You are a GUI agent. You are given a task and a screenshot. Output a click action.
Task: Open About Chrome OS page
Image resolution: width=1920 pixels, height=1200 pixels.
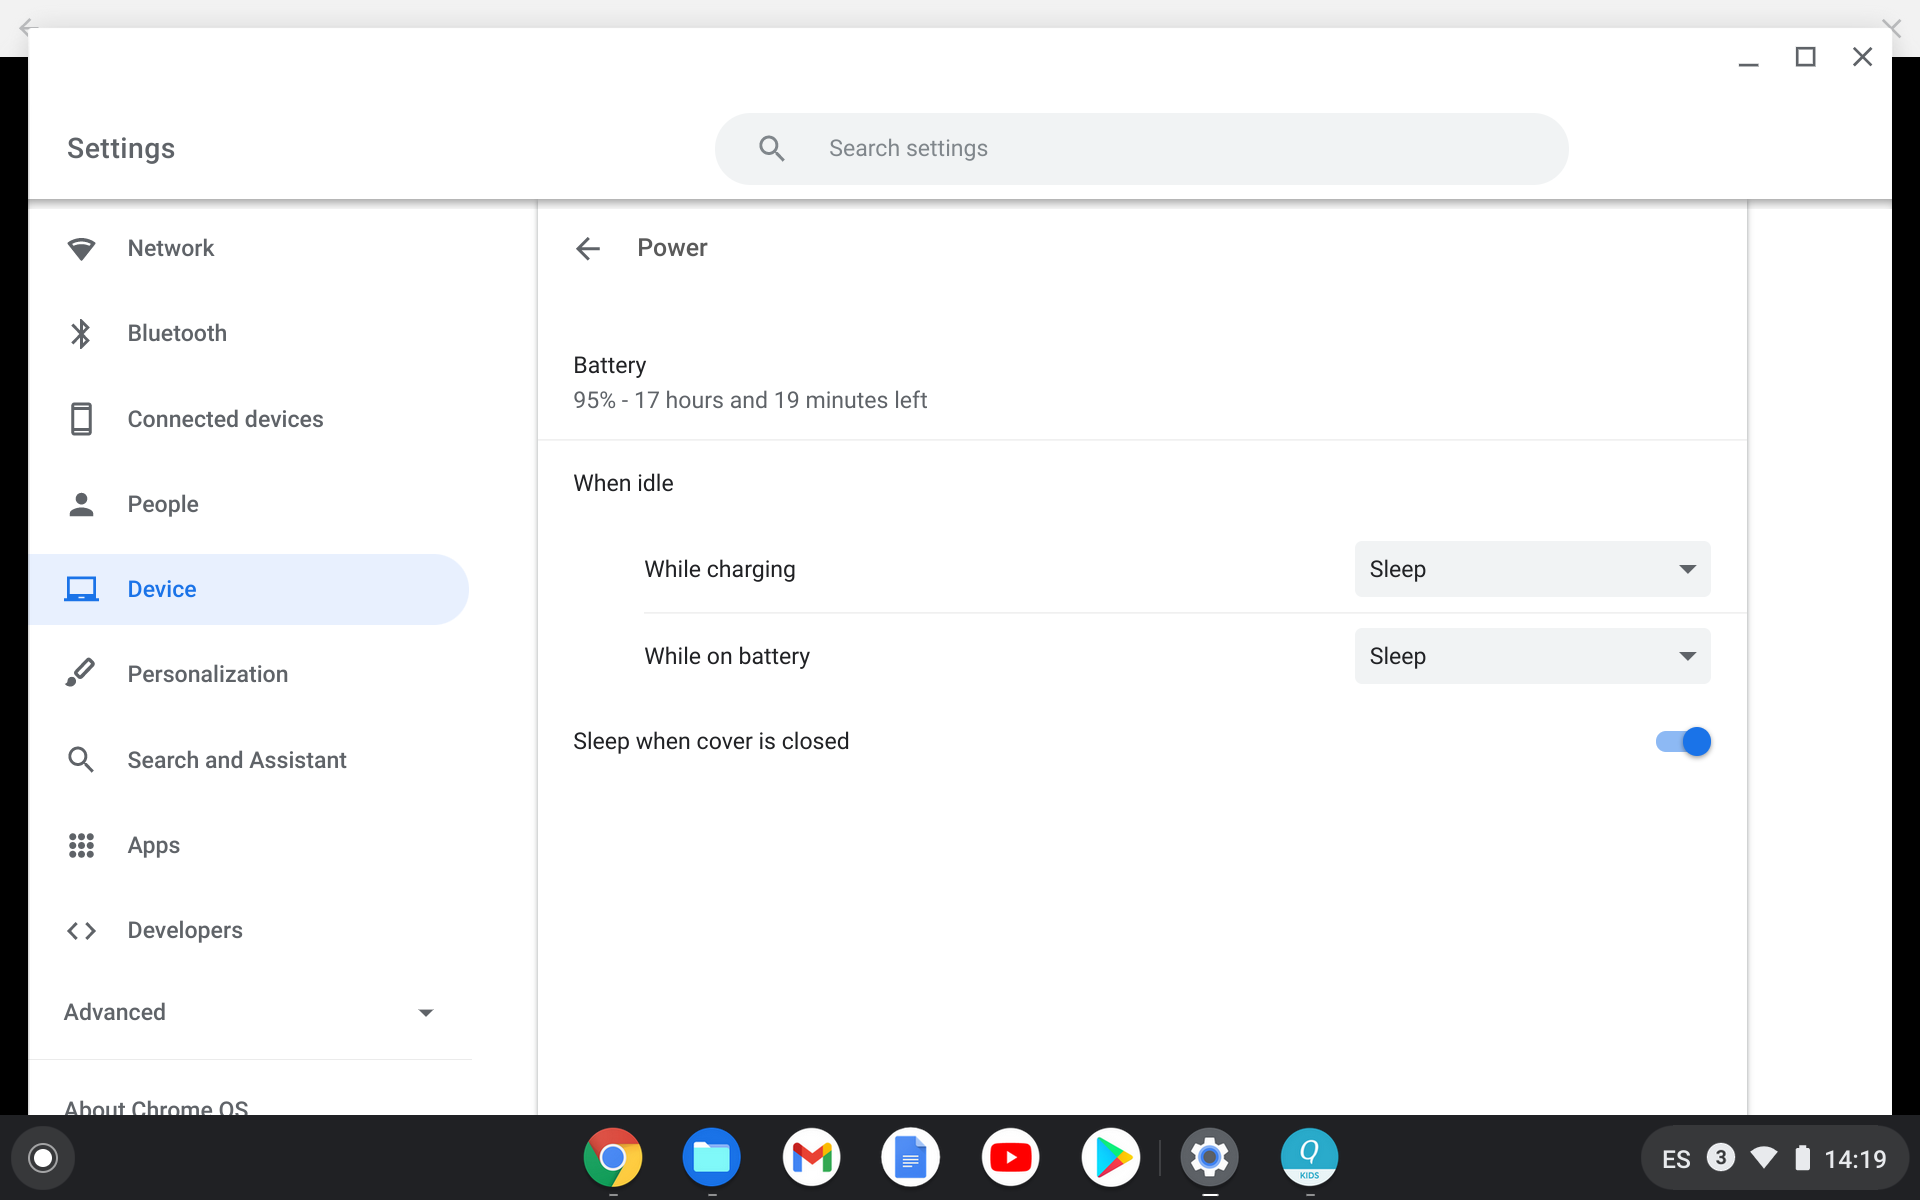156,1106
